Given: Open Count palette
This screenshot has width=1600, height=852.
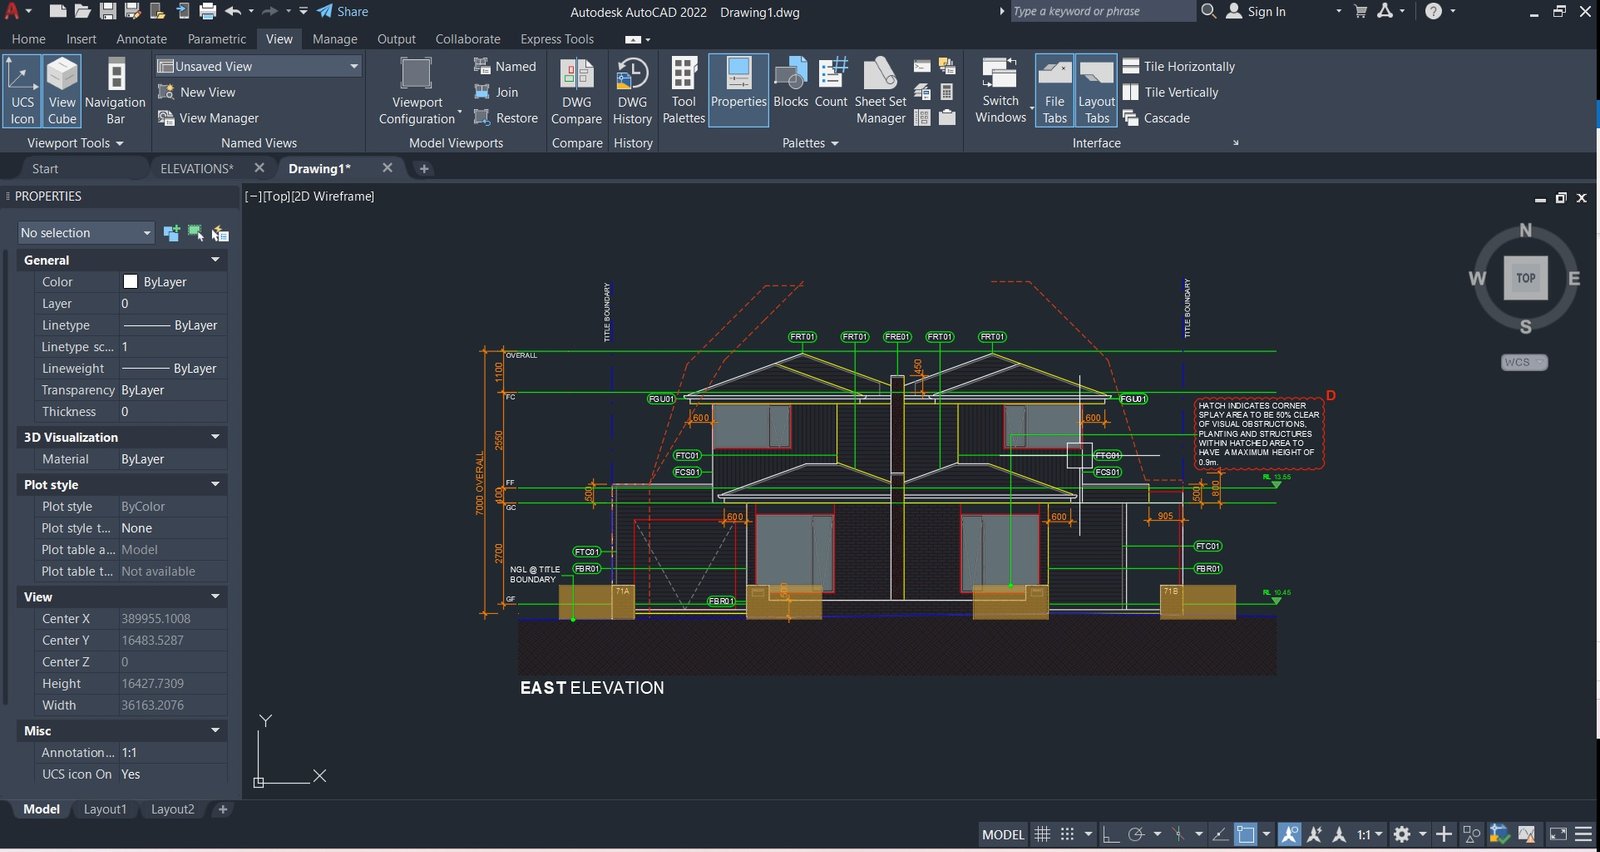Looking at the screenshot, I should click(x=831, y=84).
